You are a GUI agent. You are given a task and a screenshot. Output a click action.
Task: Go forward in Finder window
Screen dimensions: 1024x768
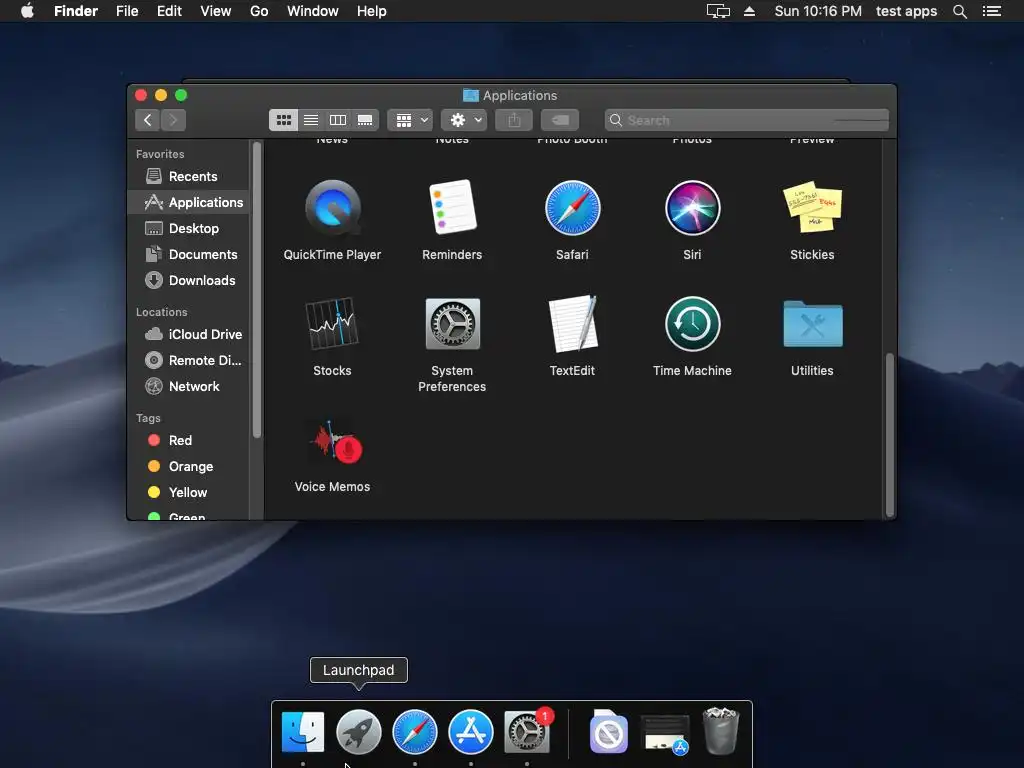click(x=173, y=120)
